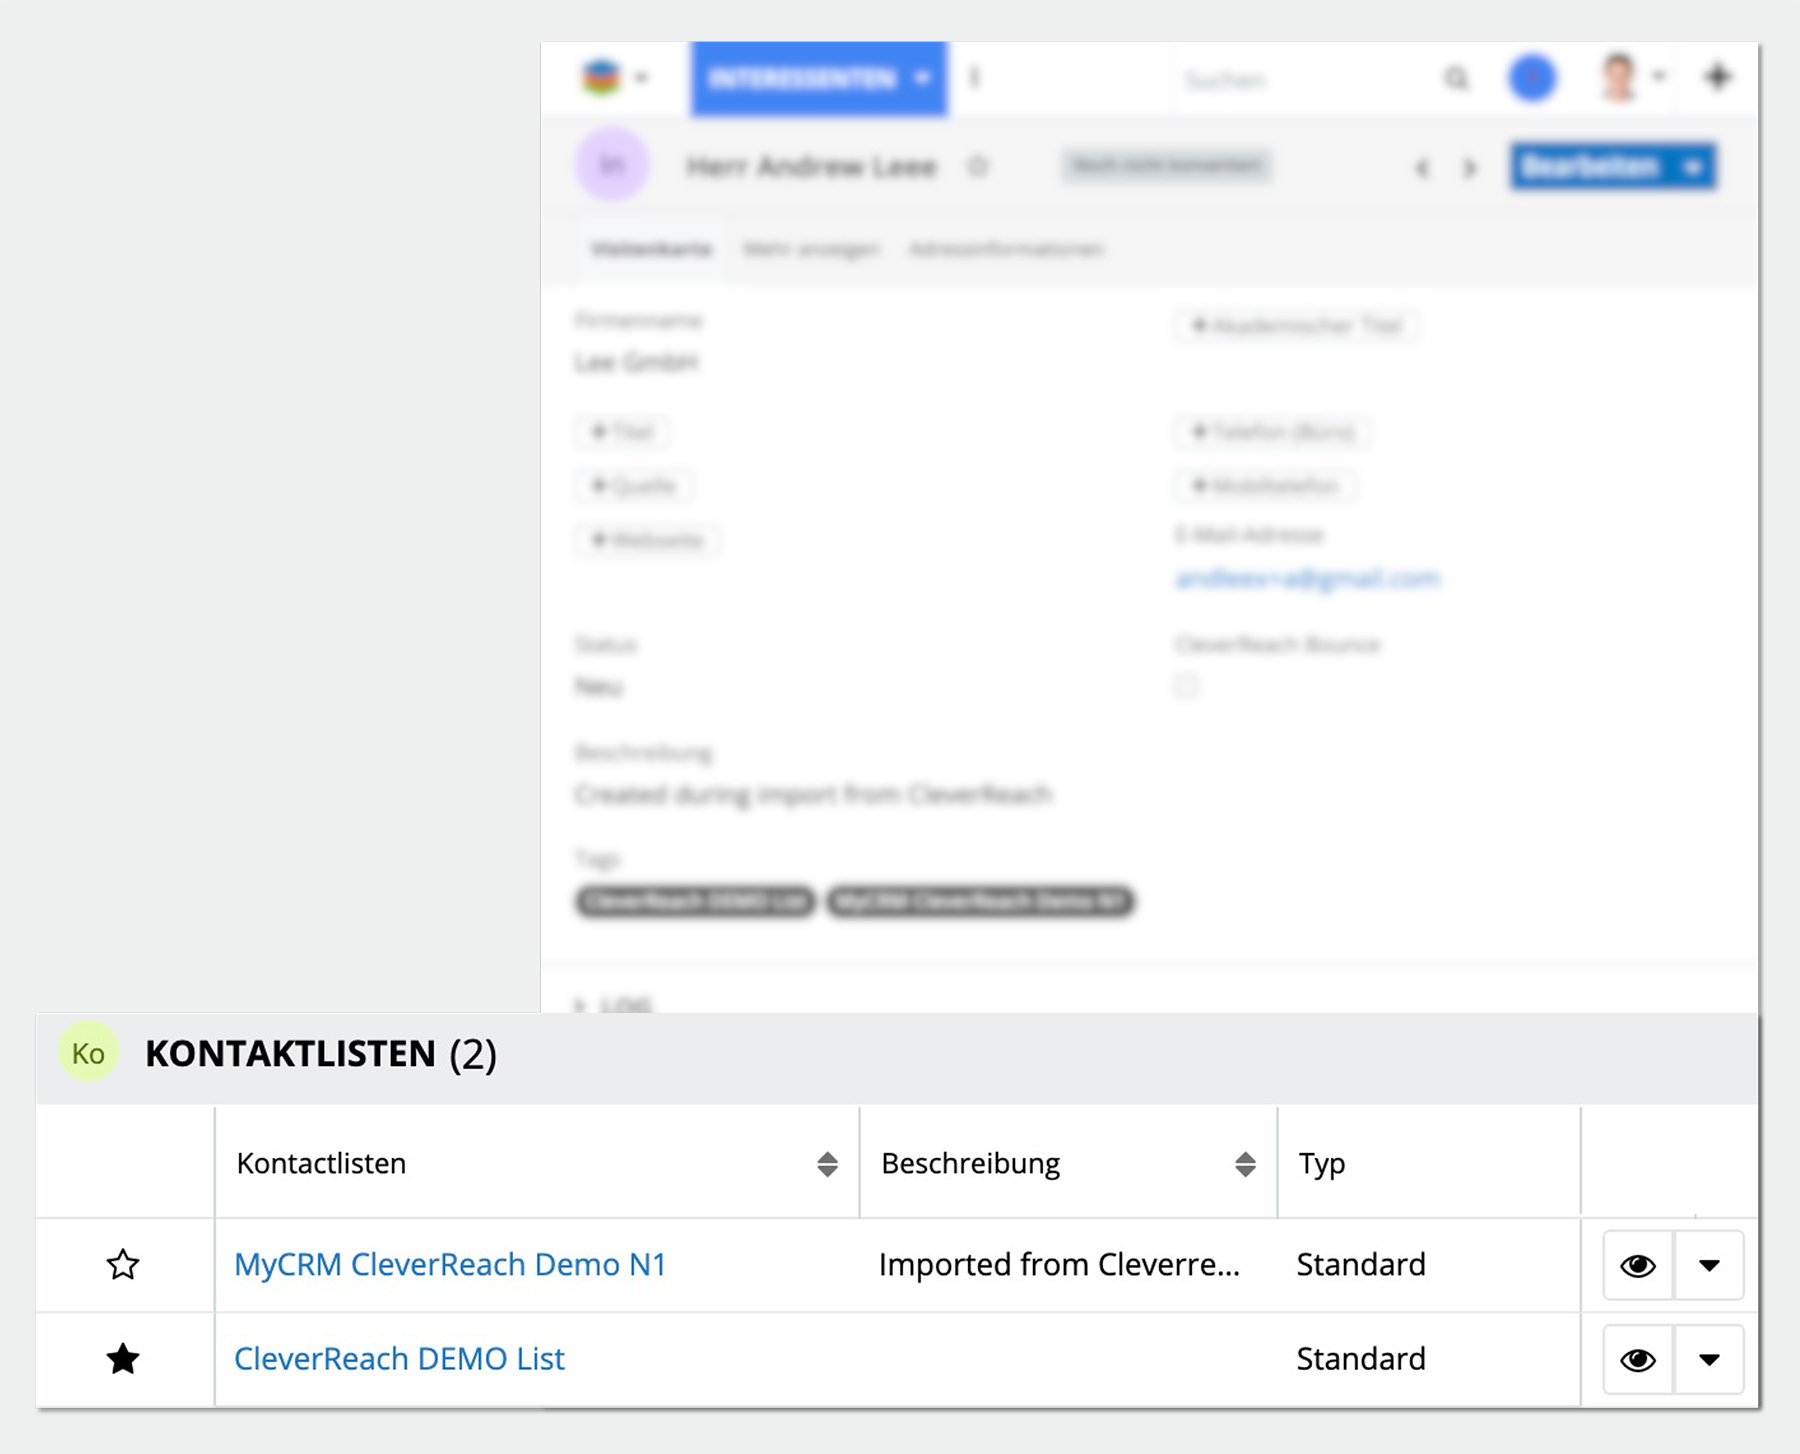Click the Bearbeiten button
The width and height of the screenshot is (1800, 1454).
pos(1590,167)
